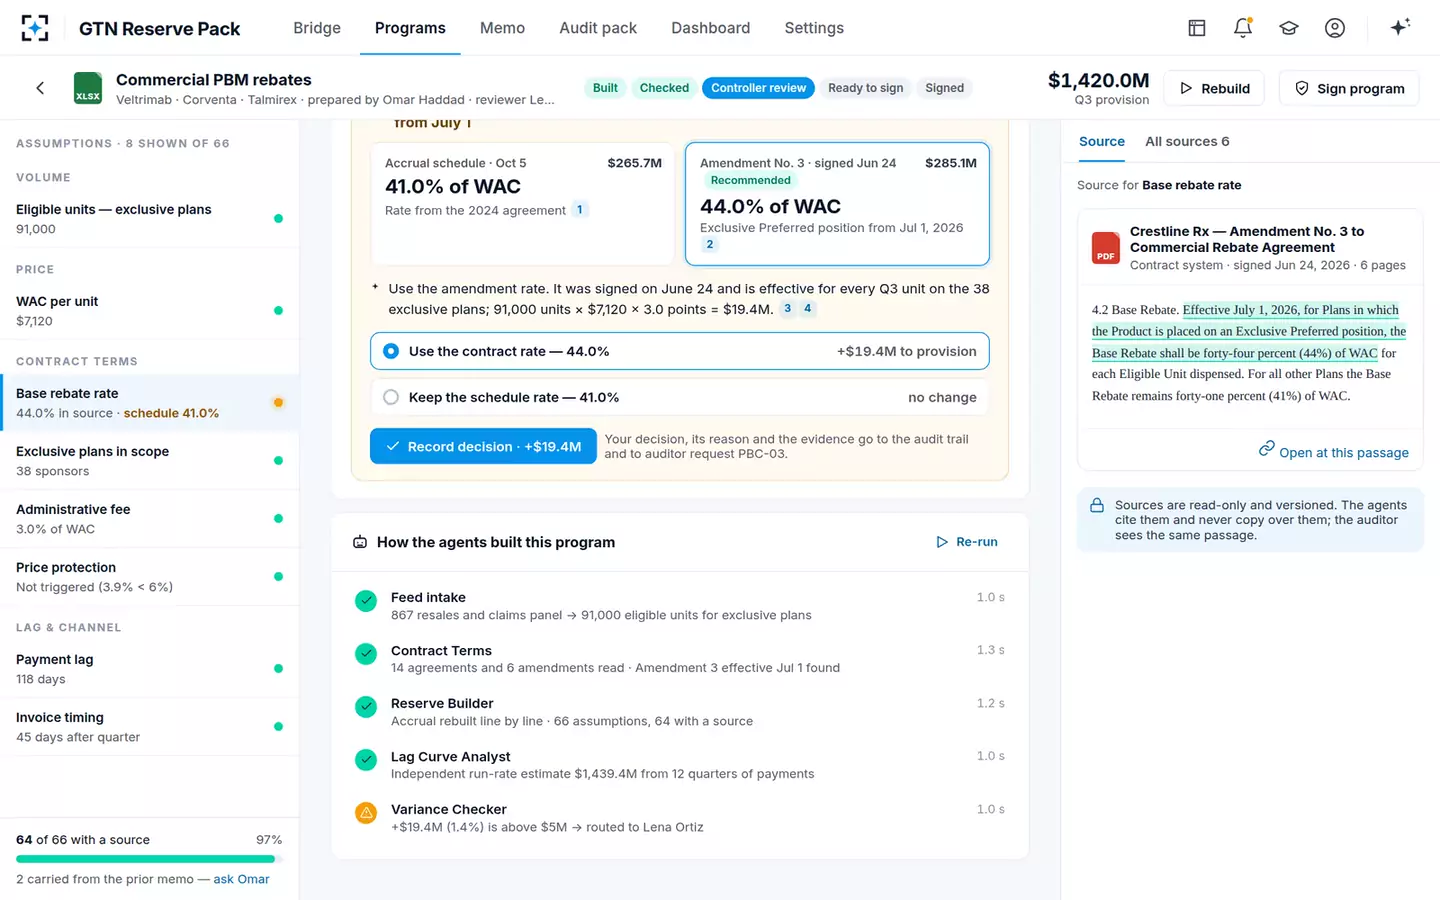
Task: Click the Contract Terms green check icon
Action: 366,653
